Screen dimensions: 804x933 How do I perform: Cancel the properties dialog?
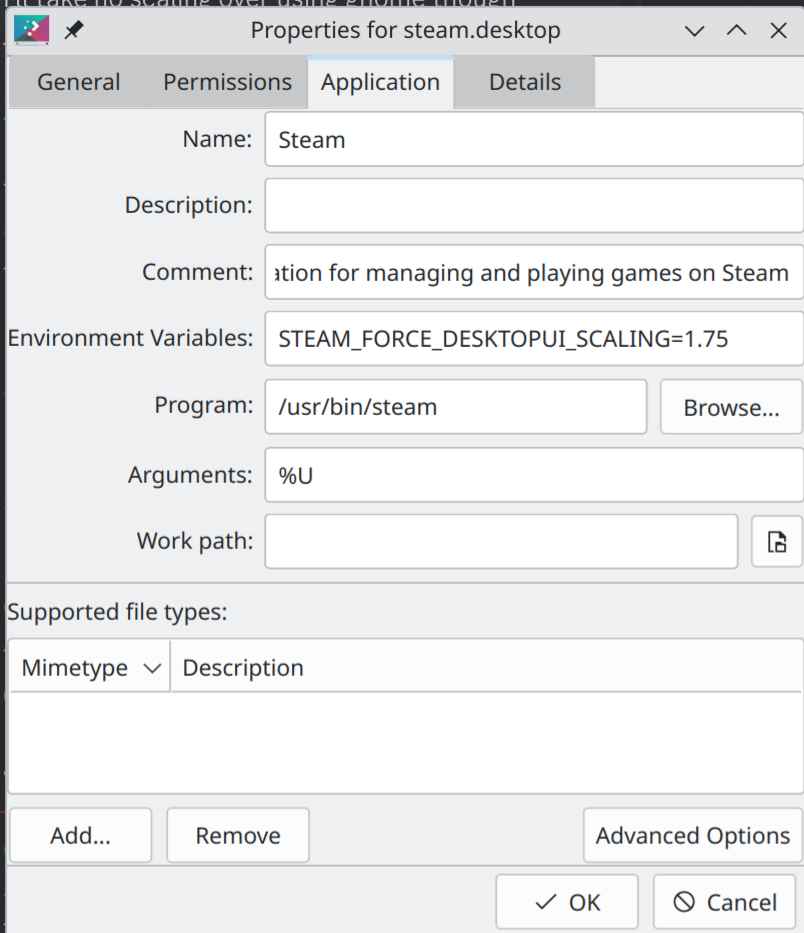click(x=725, y=902)
